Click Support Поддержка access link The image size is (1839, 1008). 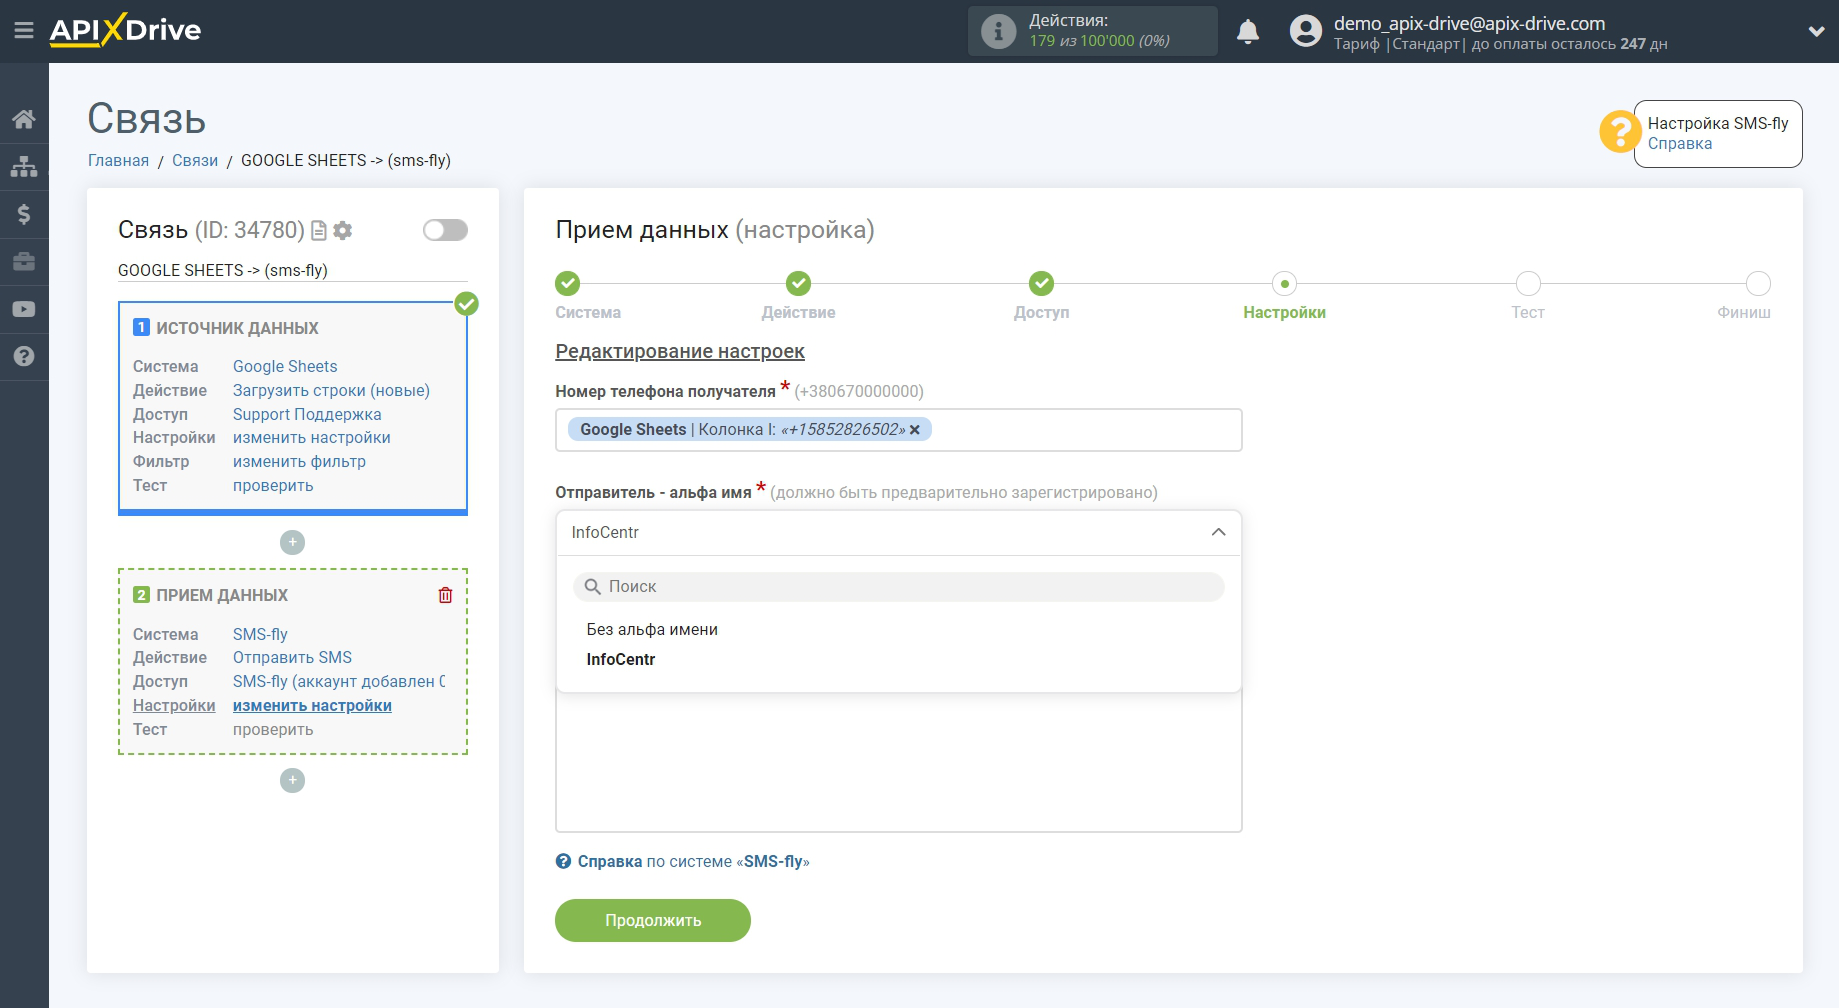tap(307, 414)
